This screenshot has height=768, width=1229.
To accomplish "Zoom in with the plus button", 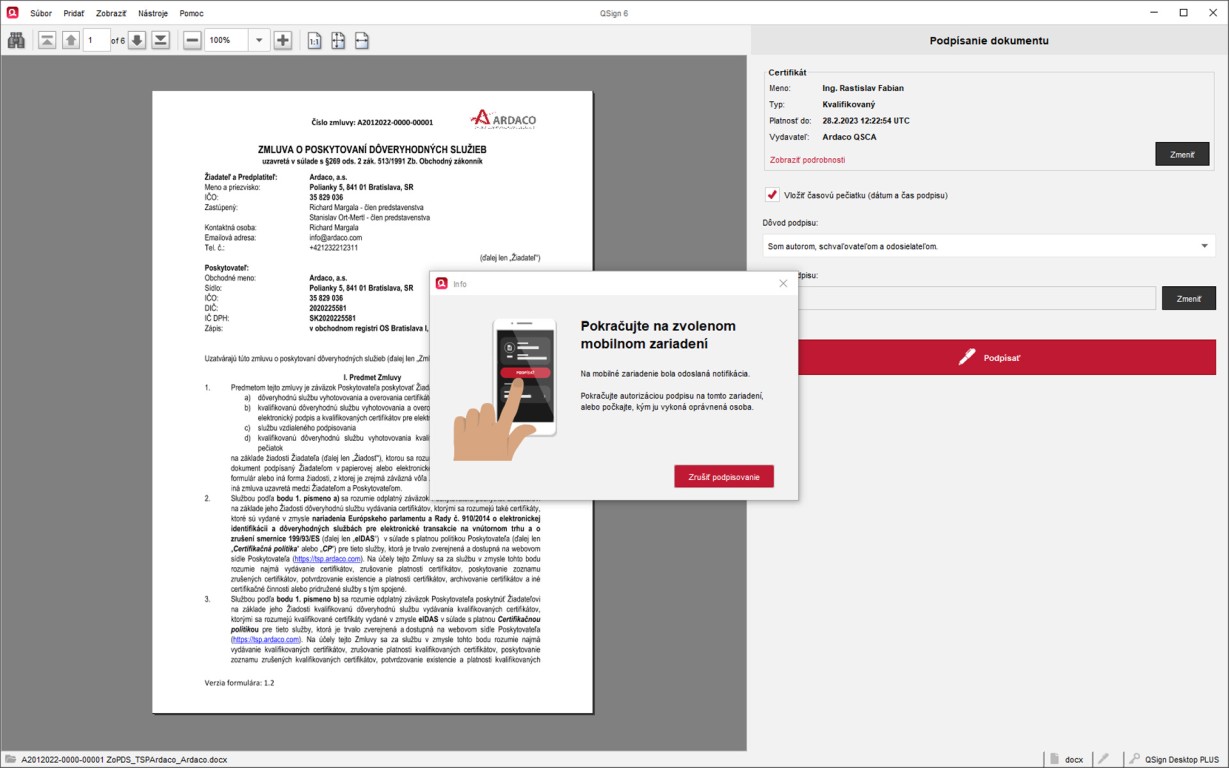I will coord(283,40).
